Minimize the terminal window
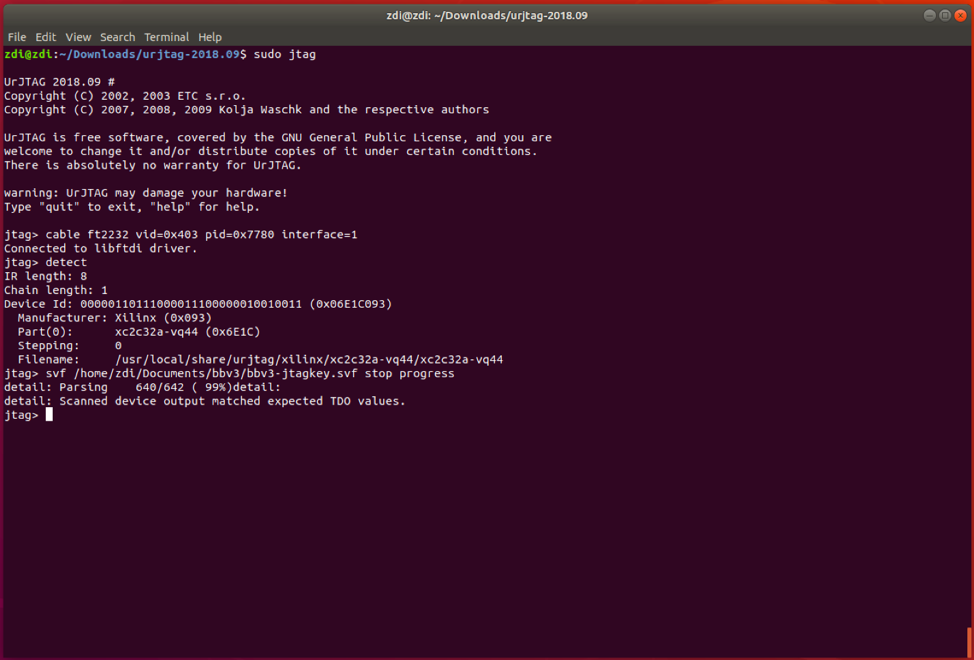974x660 pixels. (x=929, y=16)
